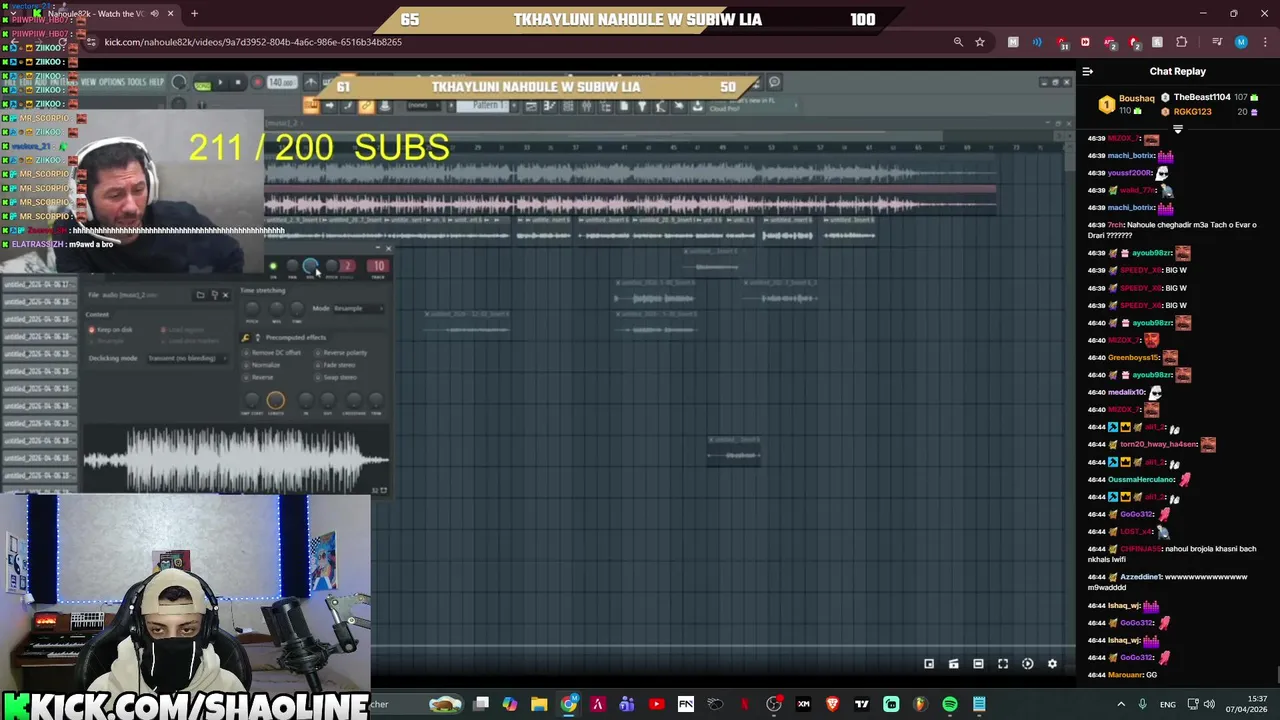
Task: Open the Declicking mode dropdown
Action: tap(186, 358)
